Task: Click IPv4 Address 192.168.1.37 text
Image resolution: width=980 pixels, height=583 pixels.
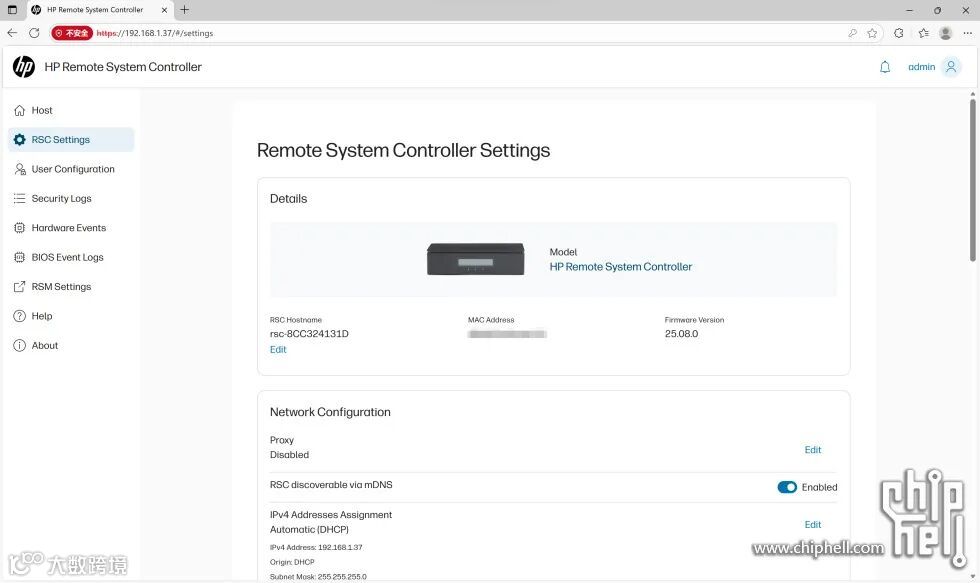Action: coord(316,547)
